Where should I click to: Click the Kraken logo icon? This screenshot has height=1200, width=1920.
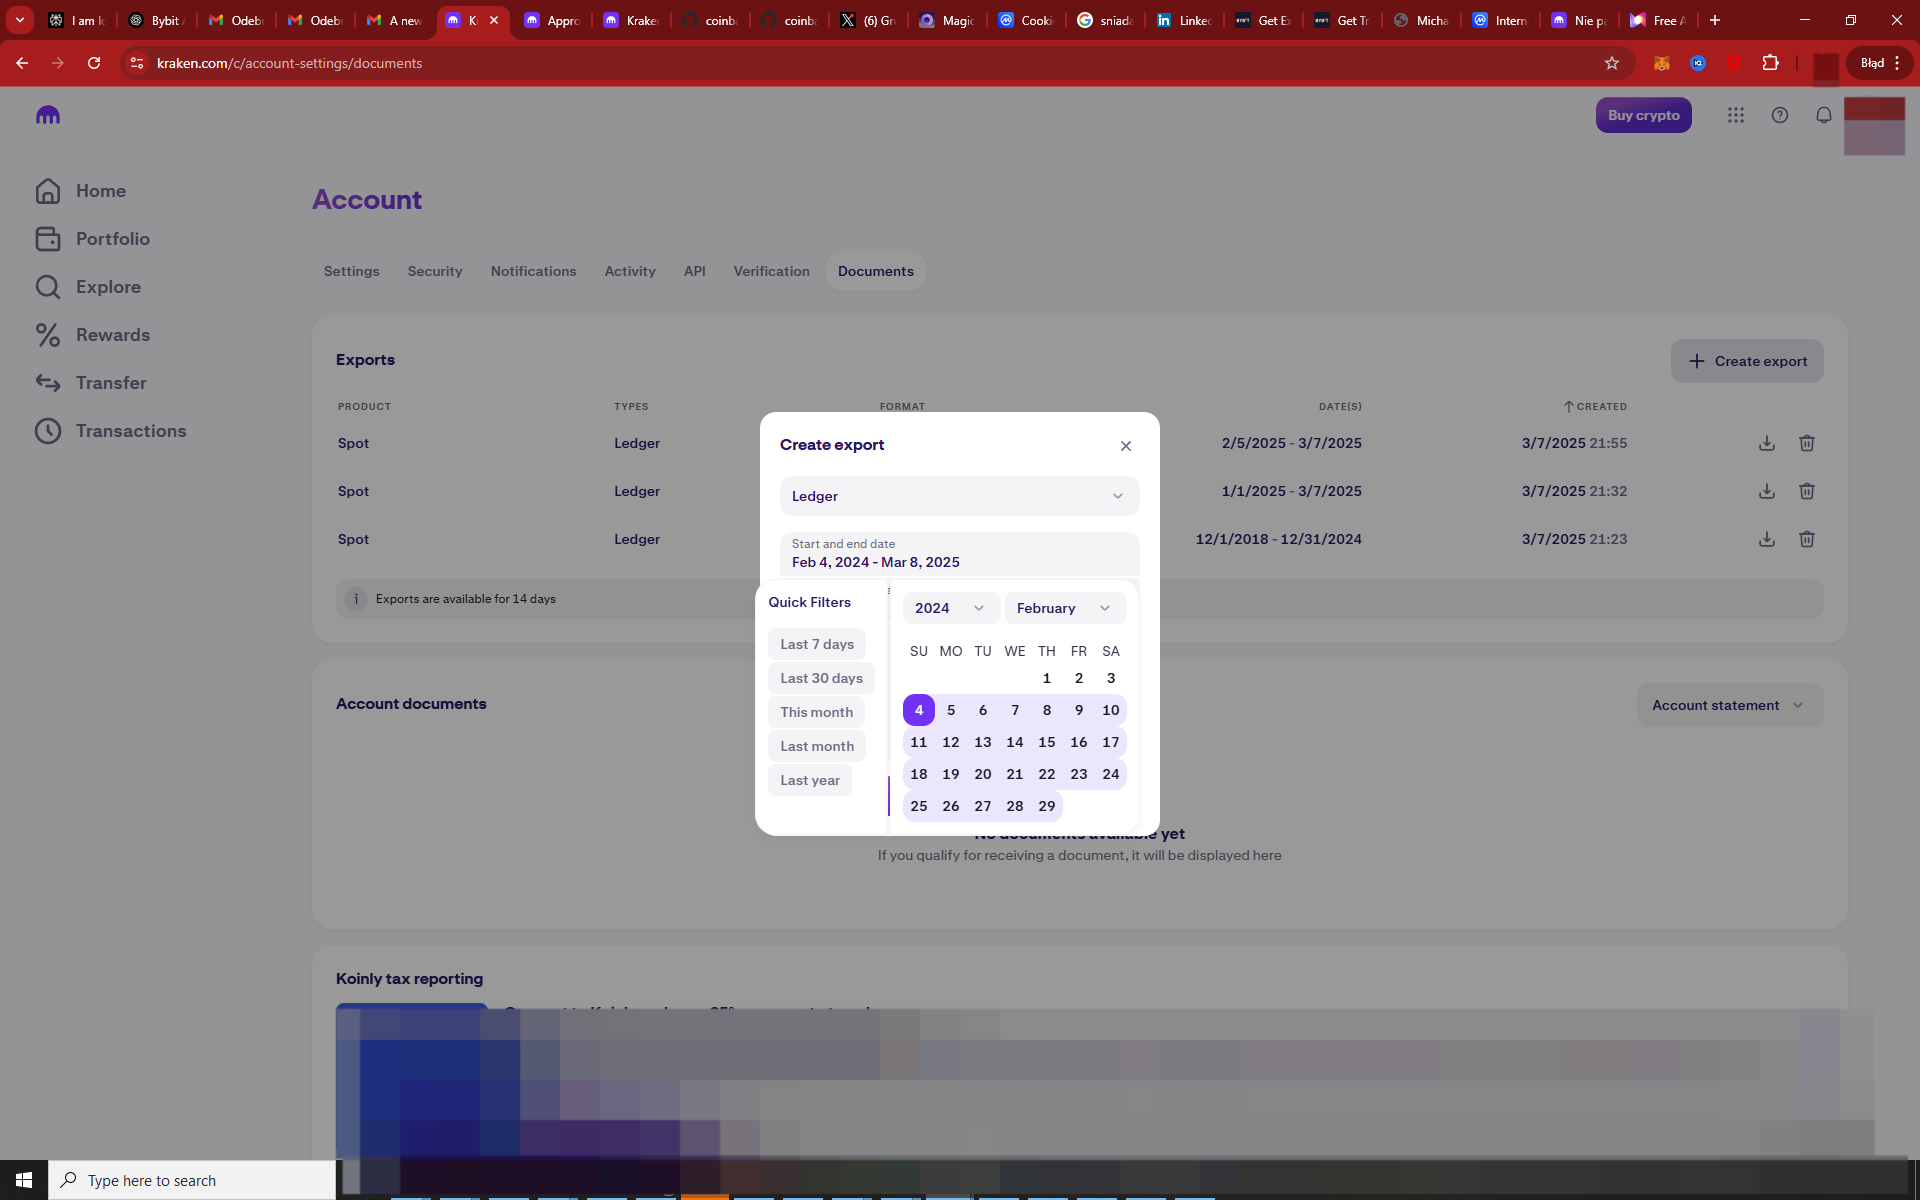48,115
